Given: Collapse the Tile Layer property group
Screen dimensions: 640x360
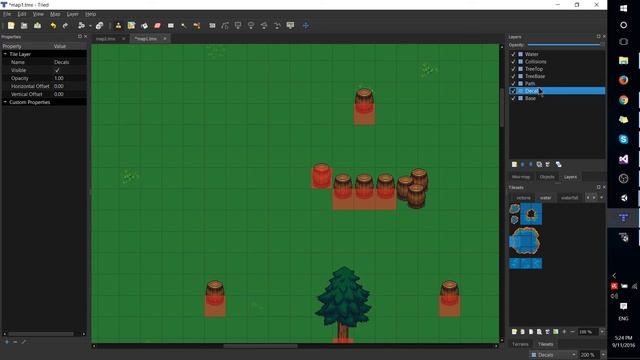Looking at the screenshot, I should 5,54.
